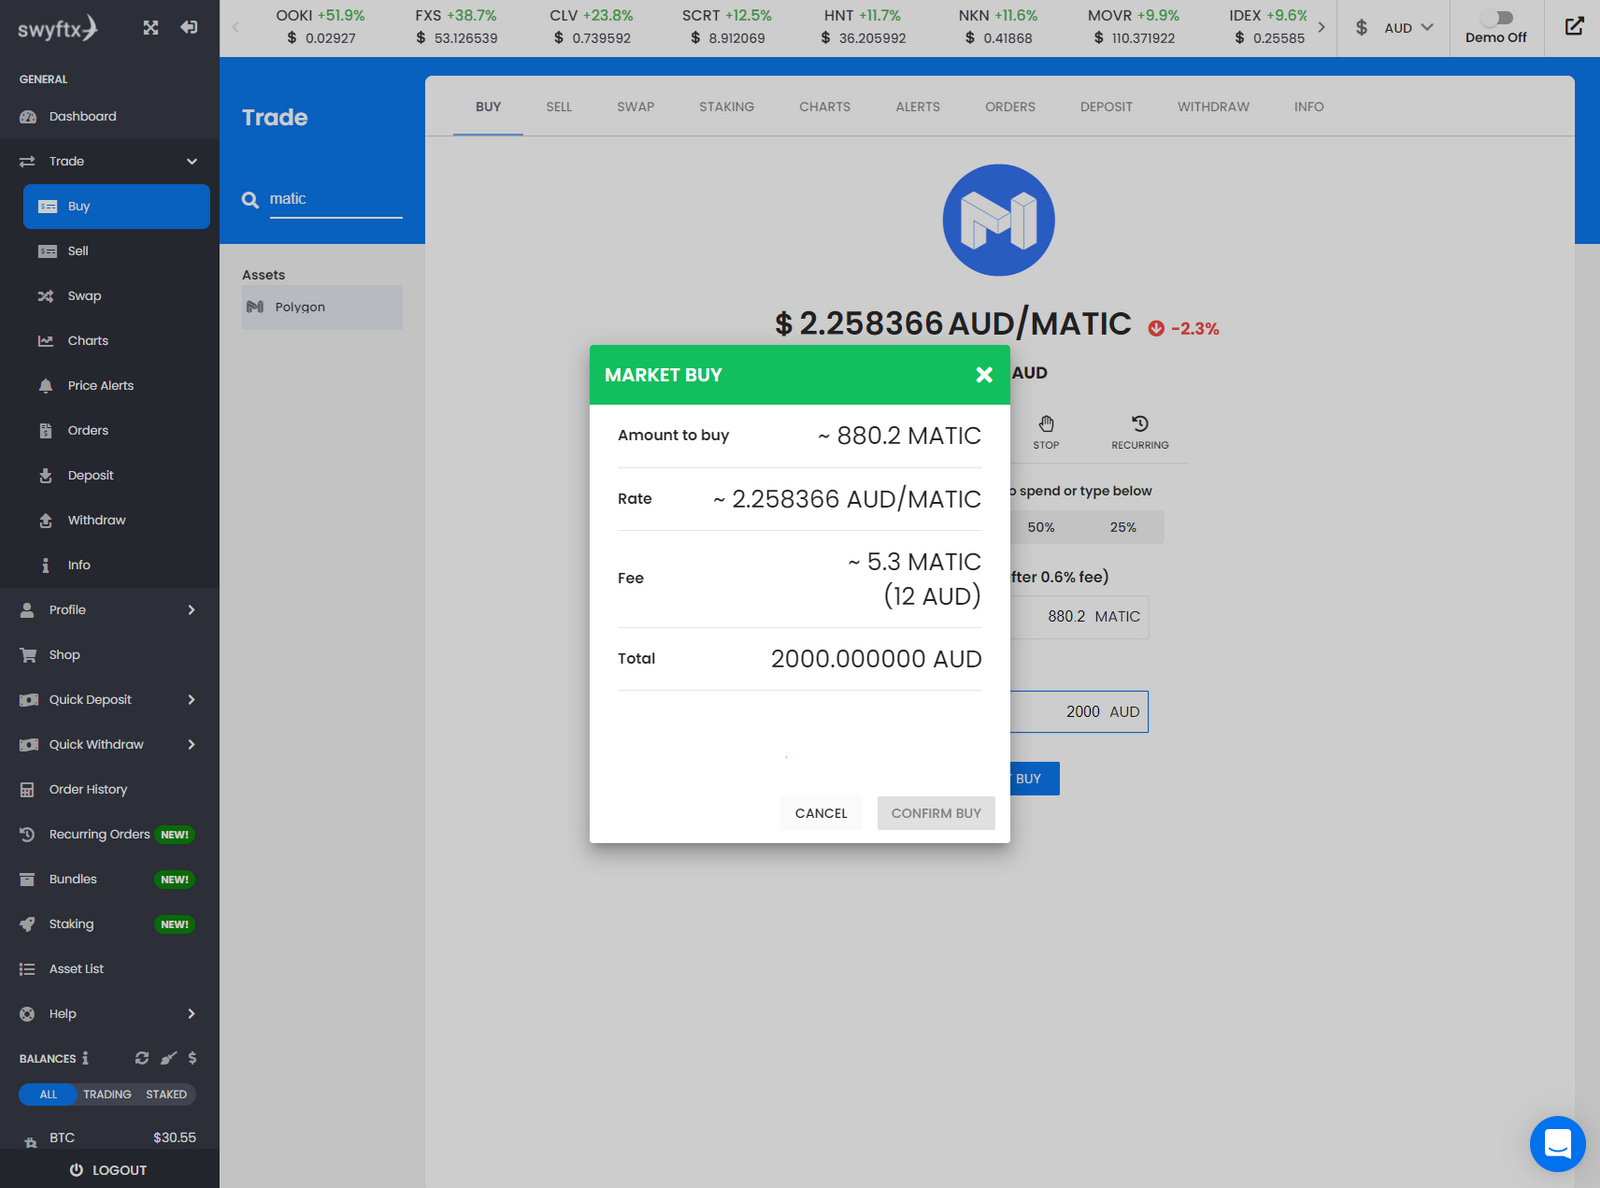Switch to the SELL tab
This screenshot has height=1188, width=1600.
click(559, 107)
